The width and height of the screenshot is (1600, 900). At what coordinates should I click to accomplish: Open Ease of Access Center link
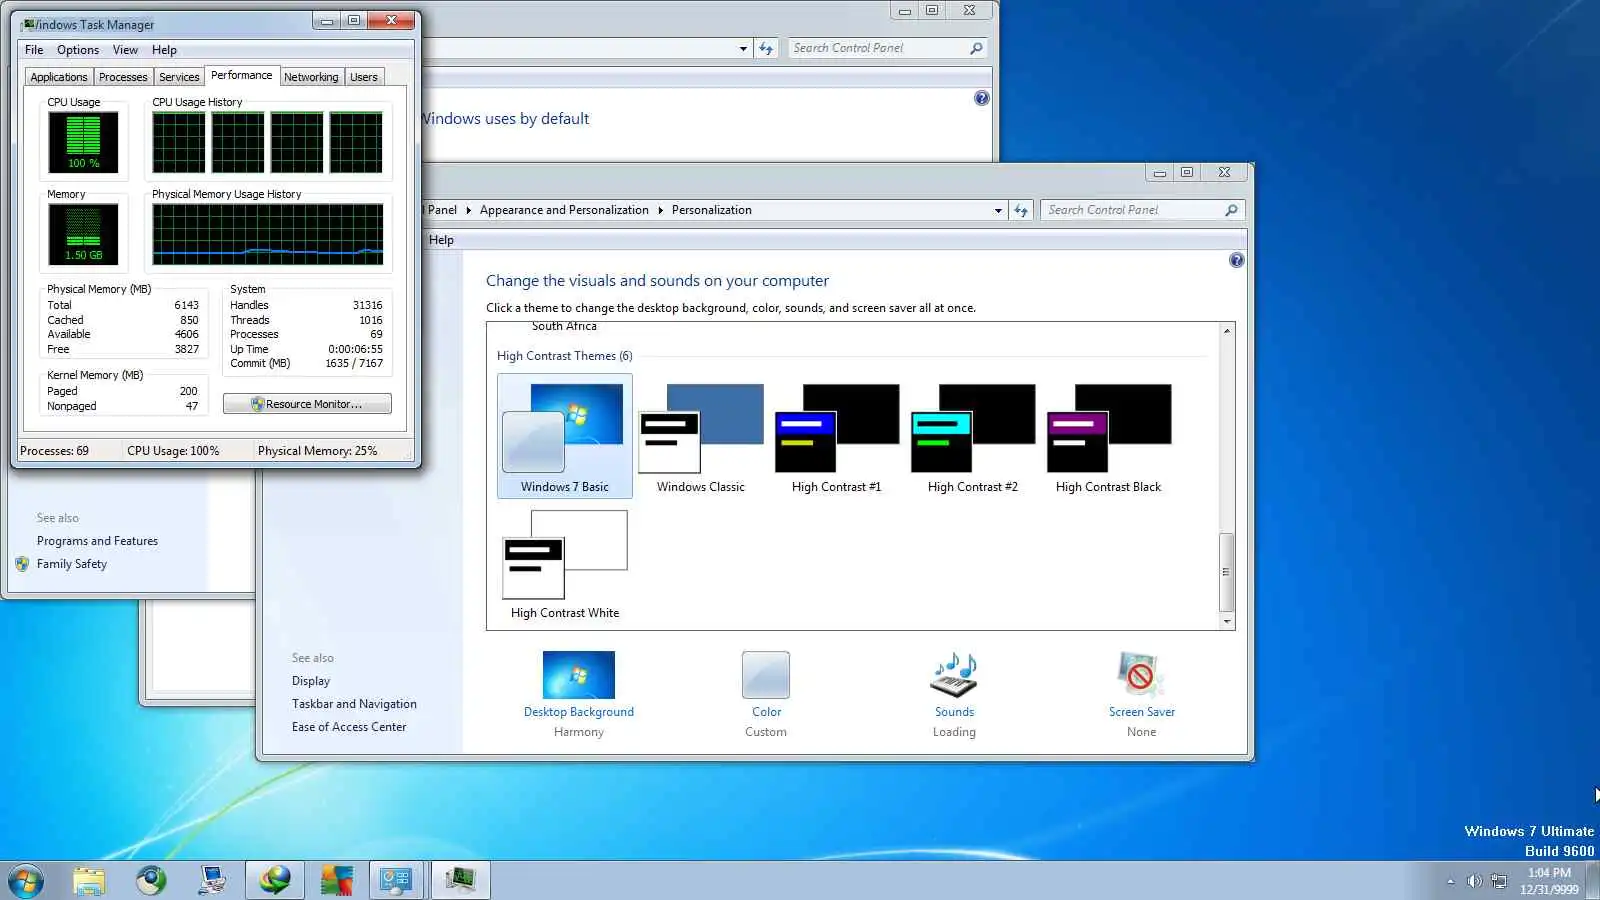[349, 727]
